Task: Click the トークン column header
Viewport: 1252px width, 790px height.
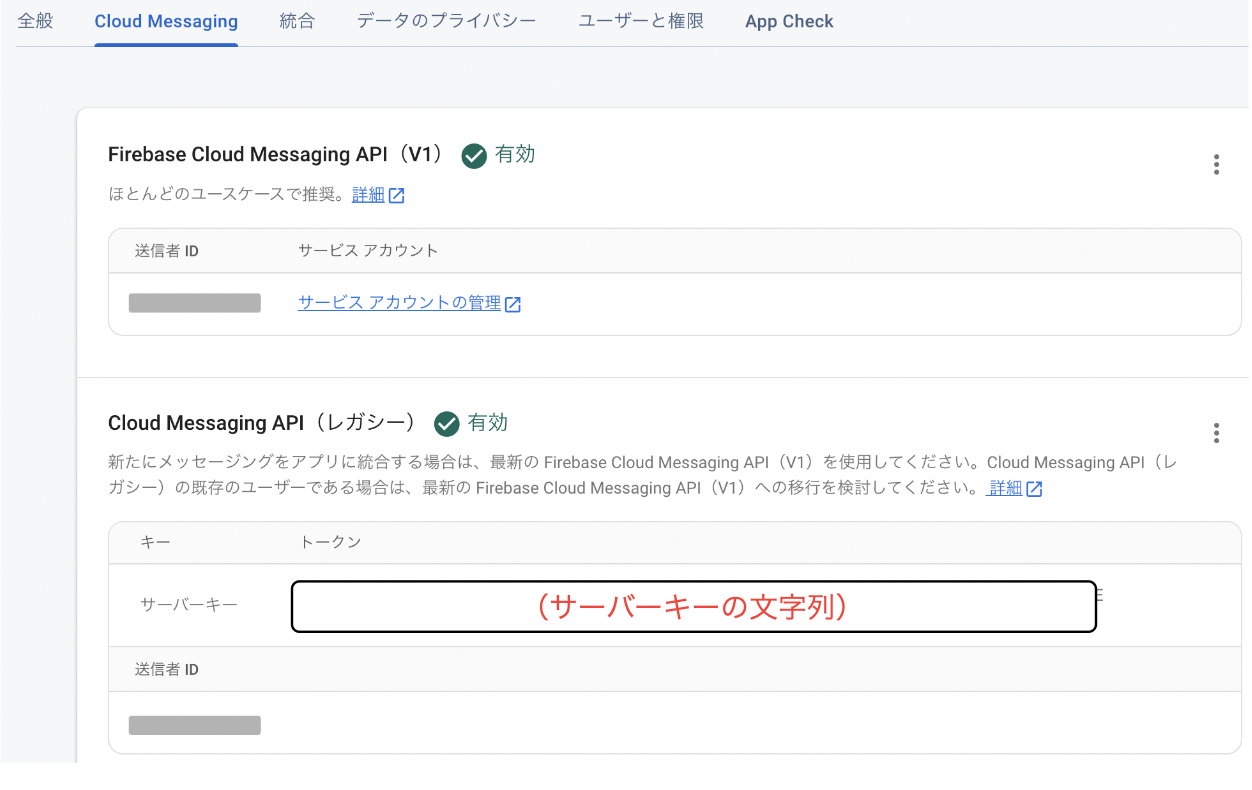Action: pyautogui.click(x=330, y=542)
